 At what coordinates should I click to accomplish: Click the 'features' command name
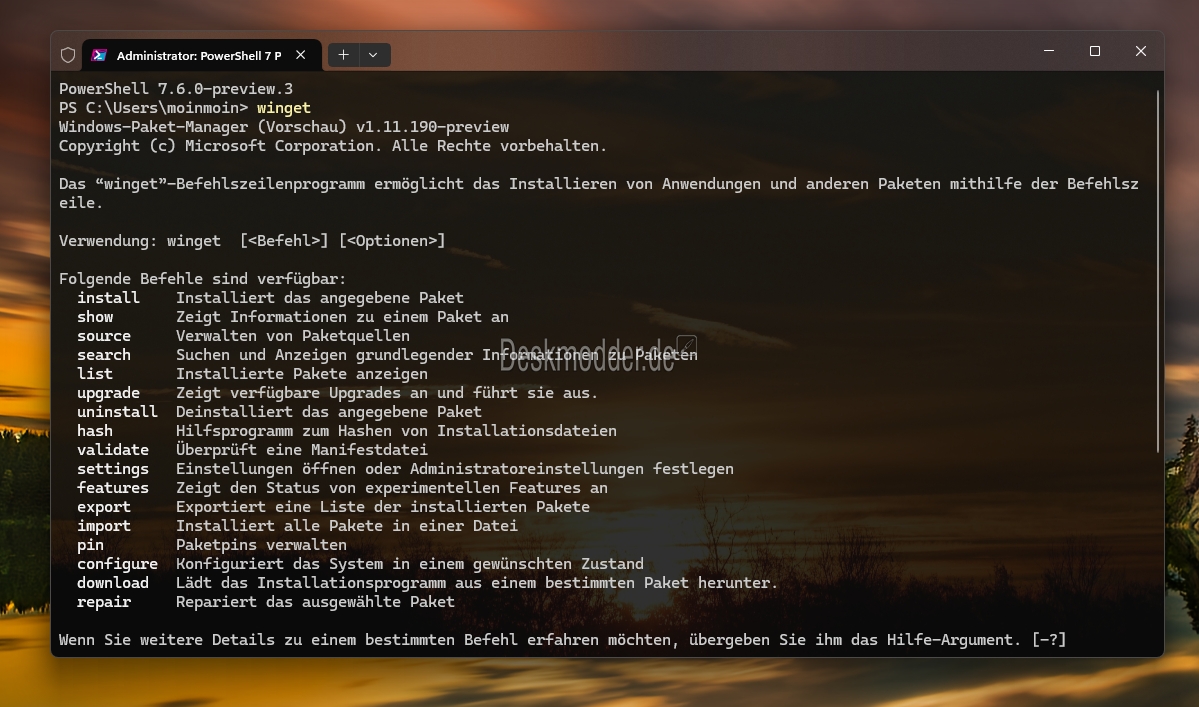pos(112,488)
